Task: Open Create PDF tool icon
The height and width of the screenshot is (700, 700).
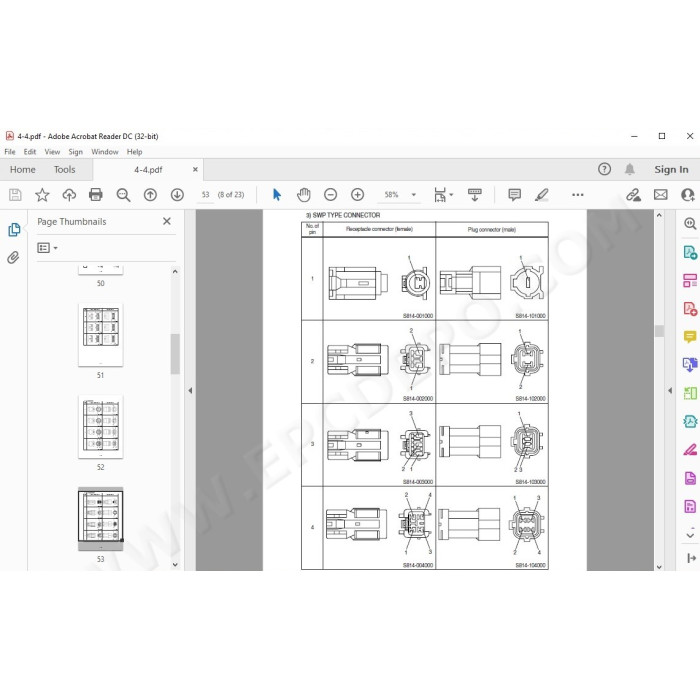Action: [690, 308]
